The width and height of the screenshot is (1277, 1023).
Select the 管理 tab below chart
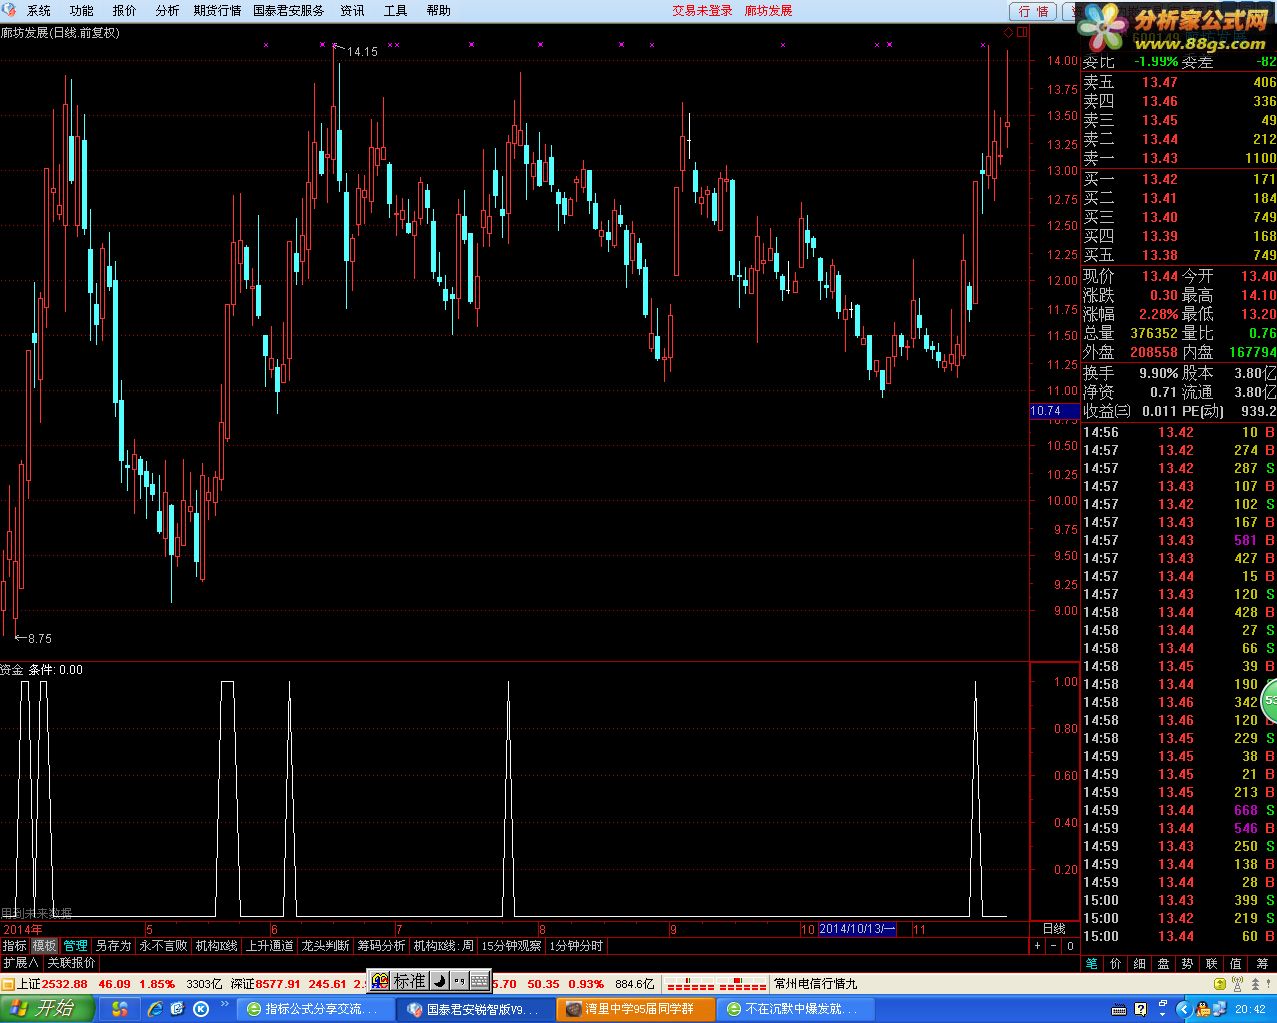pos(75,945)
